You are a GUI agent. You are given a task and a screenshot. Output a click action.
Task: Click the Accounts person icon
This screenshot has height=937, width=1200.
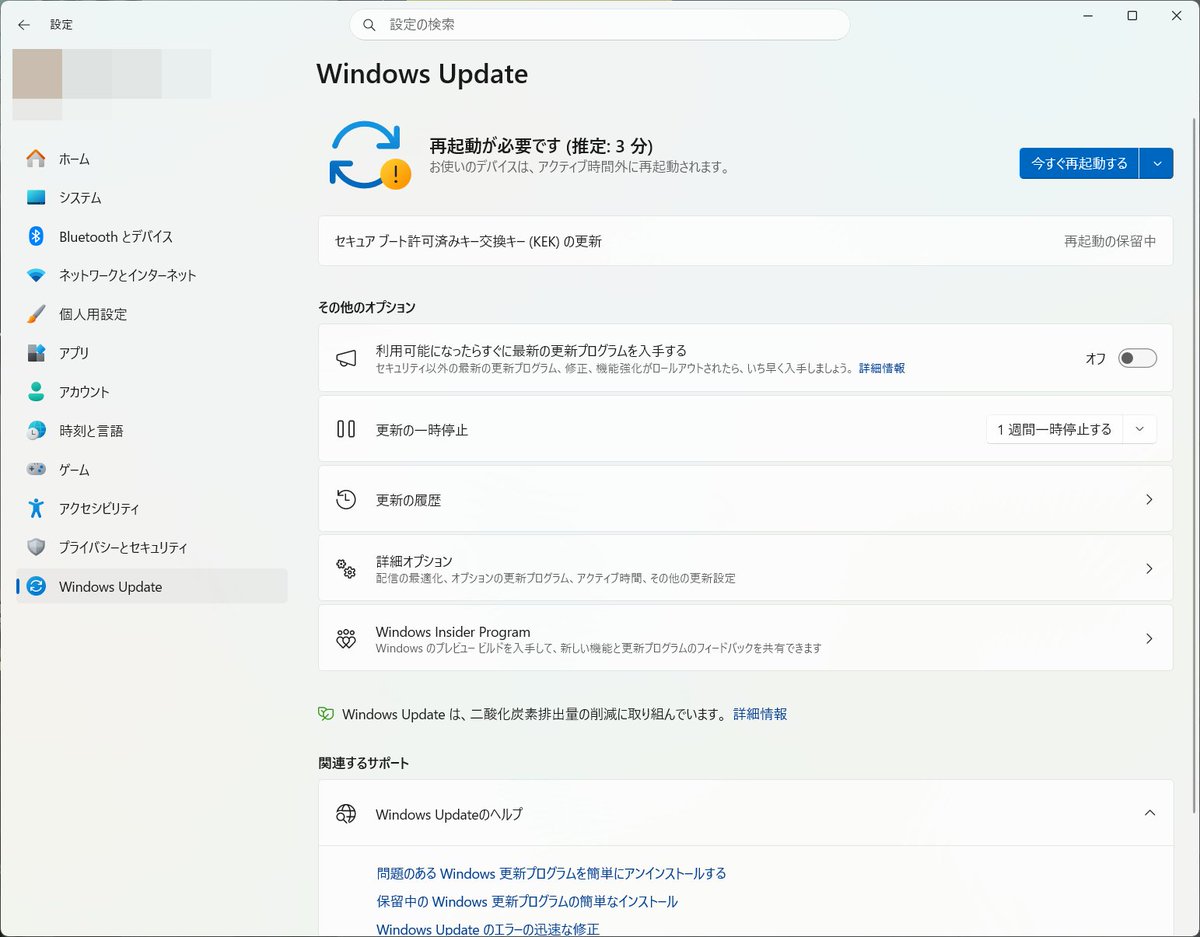click(x=36, y=392)
